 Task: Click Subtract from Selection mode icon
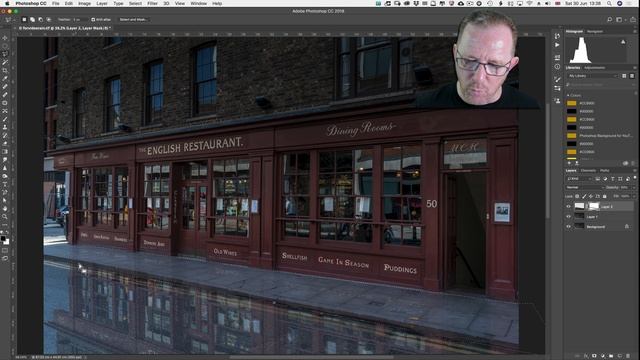[40, 20]
